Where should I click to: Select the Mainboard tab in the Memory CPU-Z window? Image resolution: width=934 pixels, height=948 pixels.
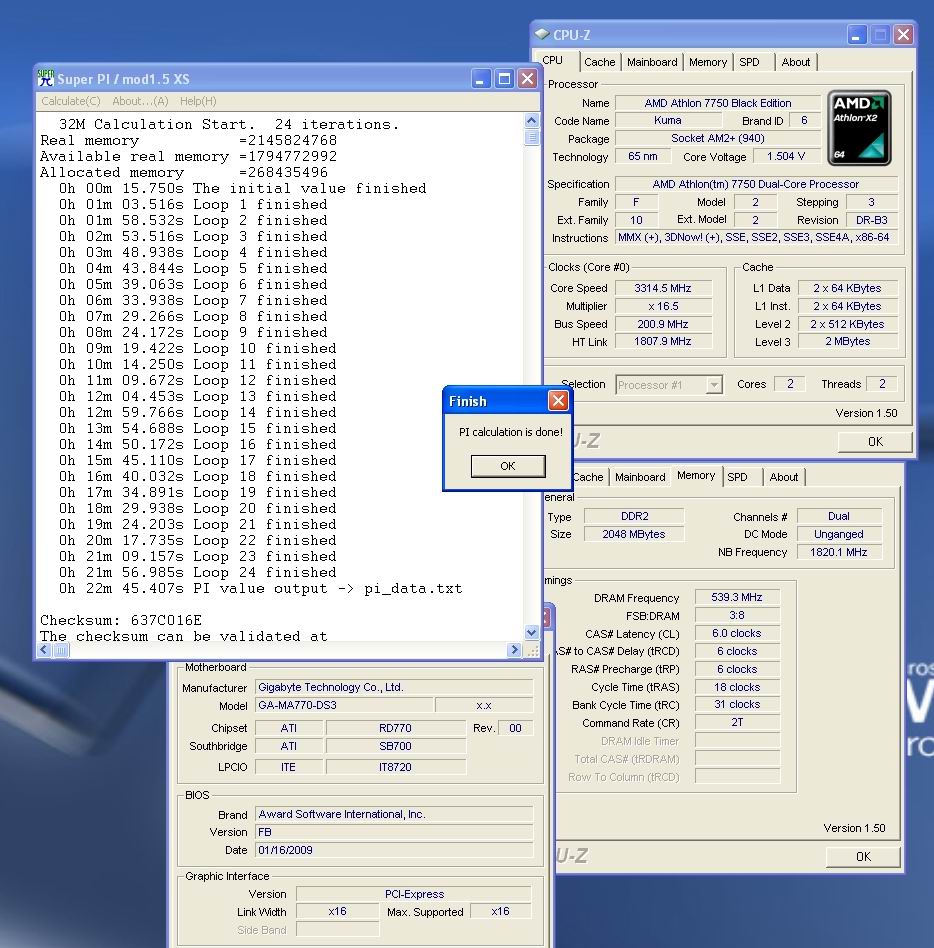pyautogui.click(x=640, y=477)
